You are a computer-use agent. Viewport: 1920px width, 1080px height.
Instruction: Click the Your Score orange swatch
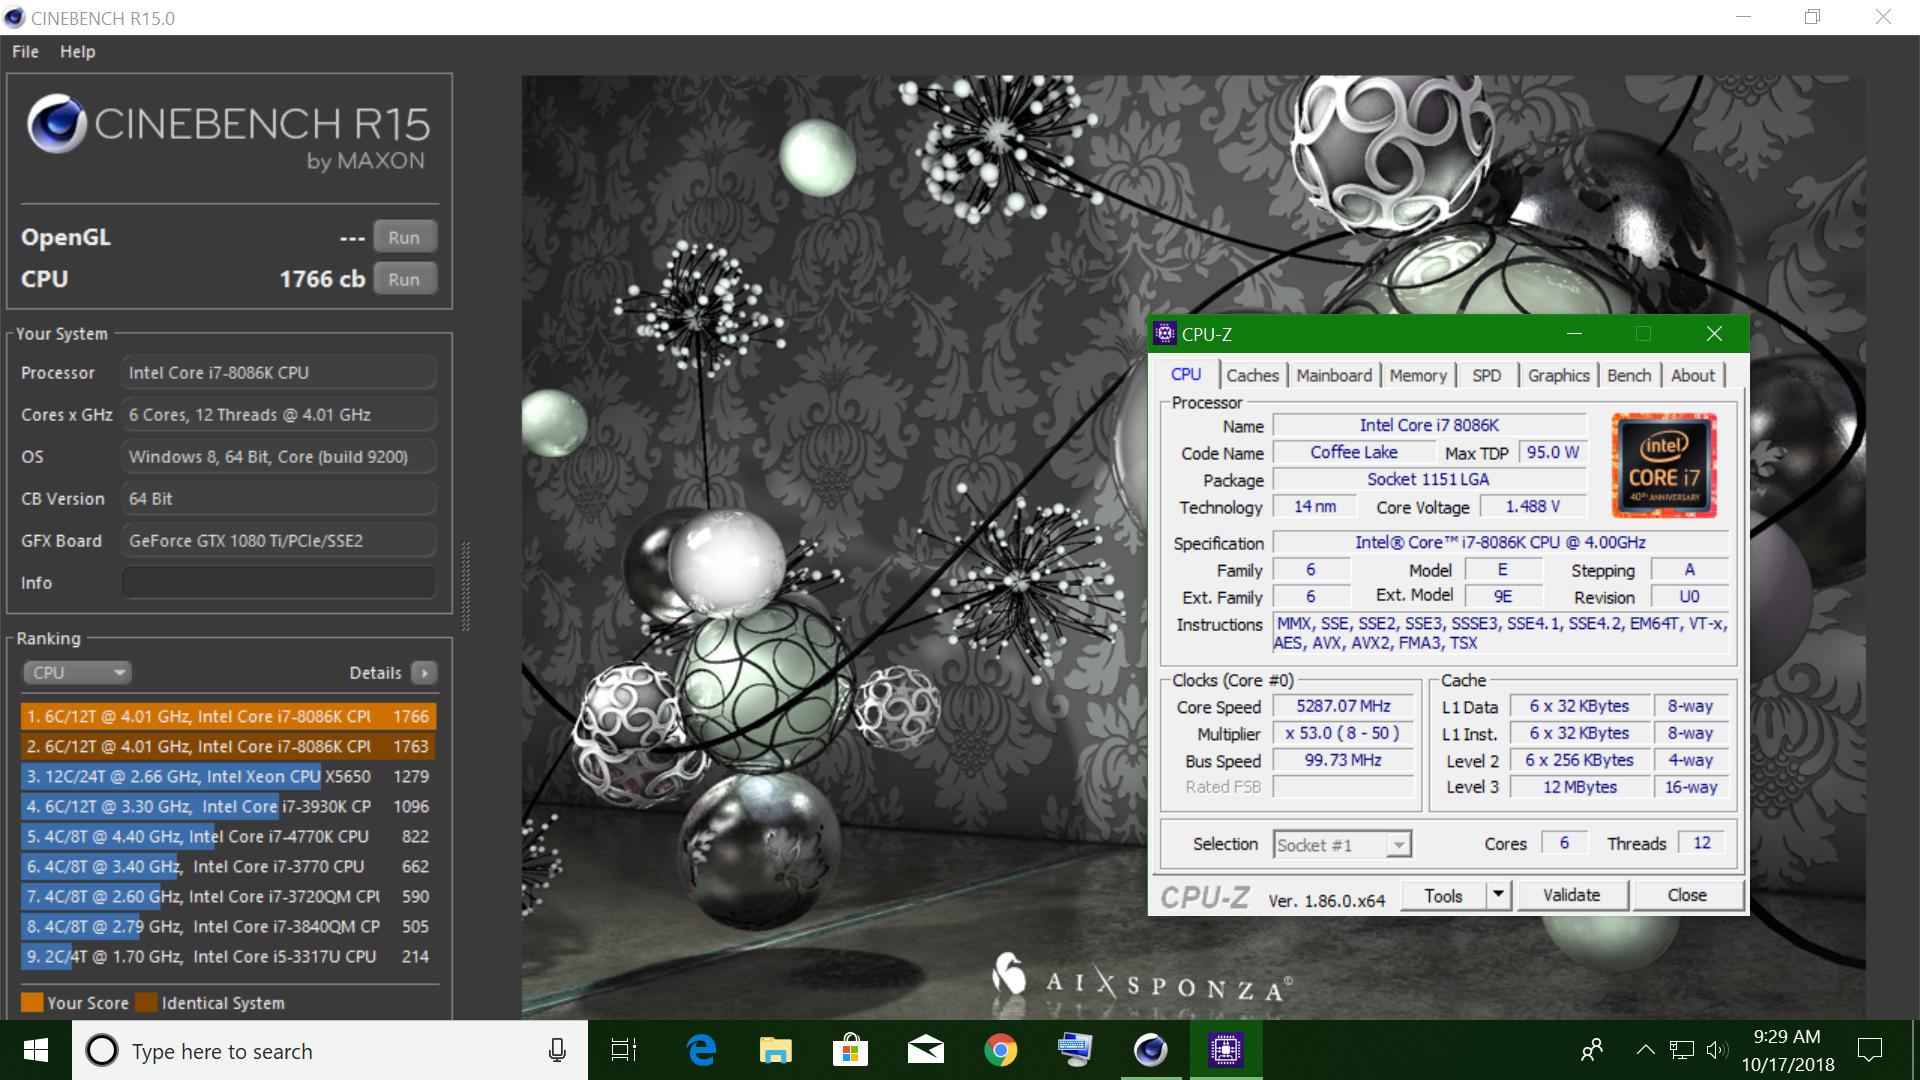[x=32, y=1002]
